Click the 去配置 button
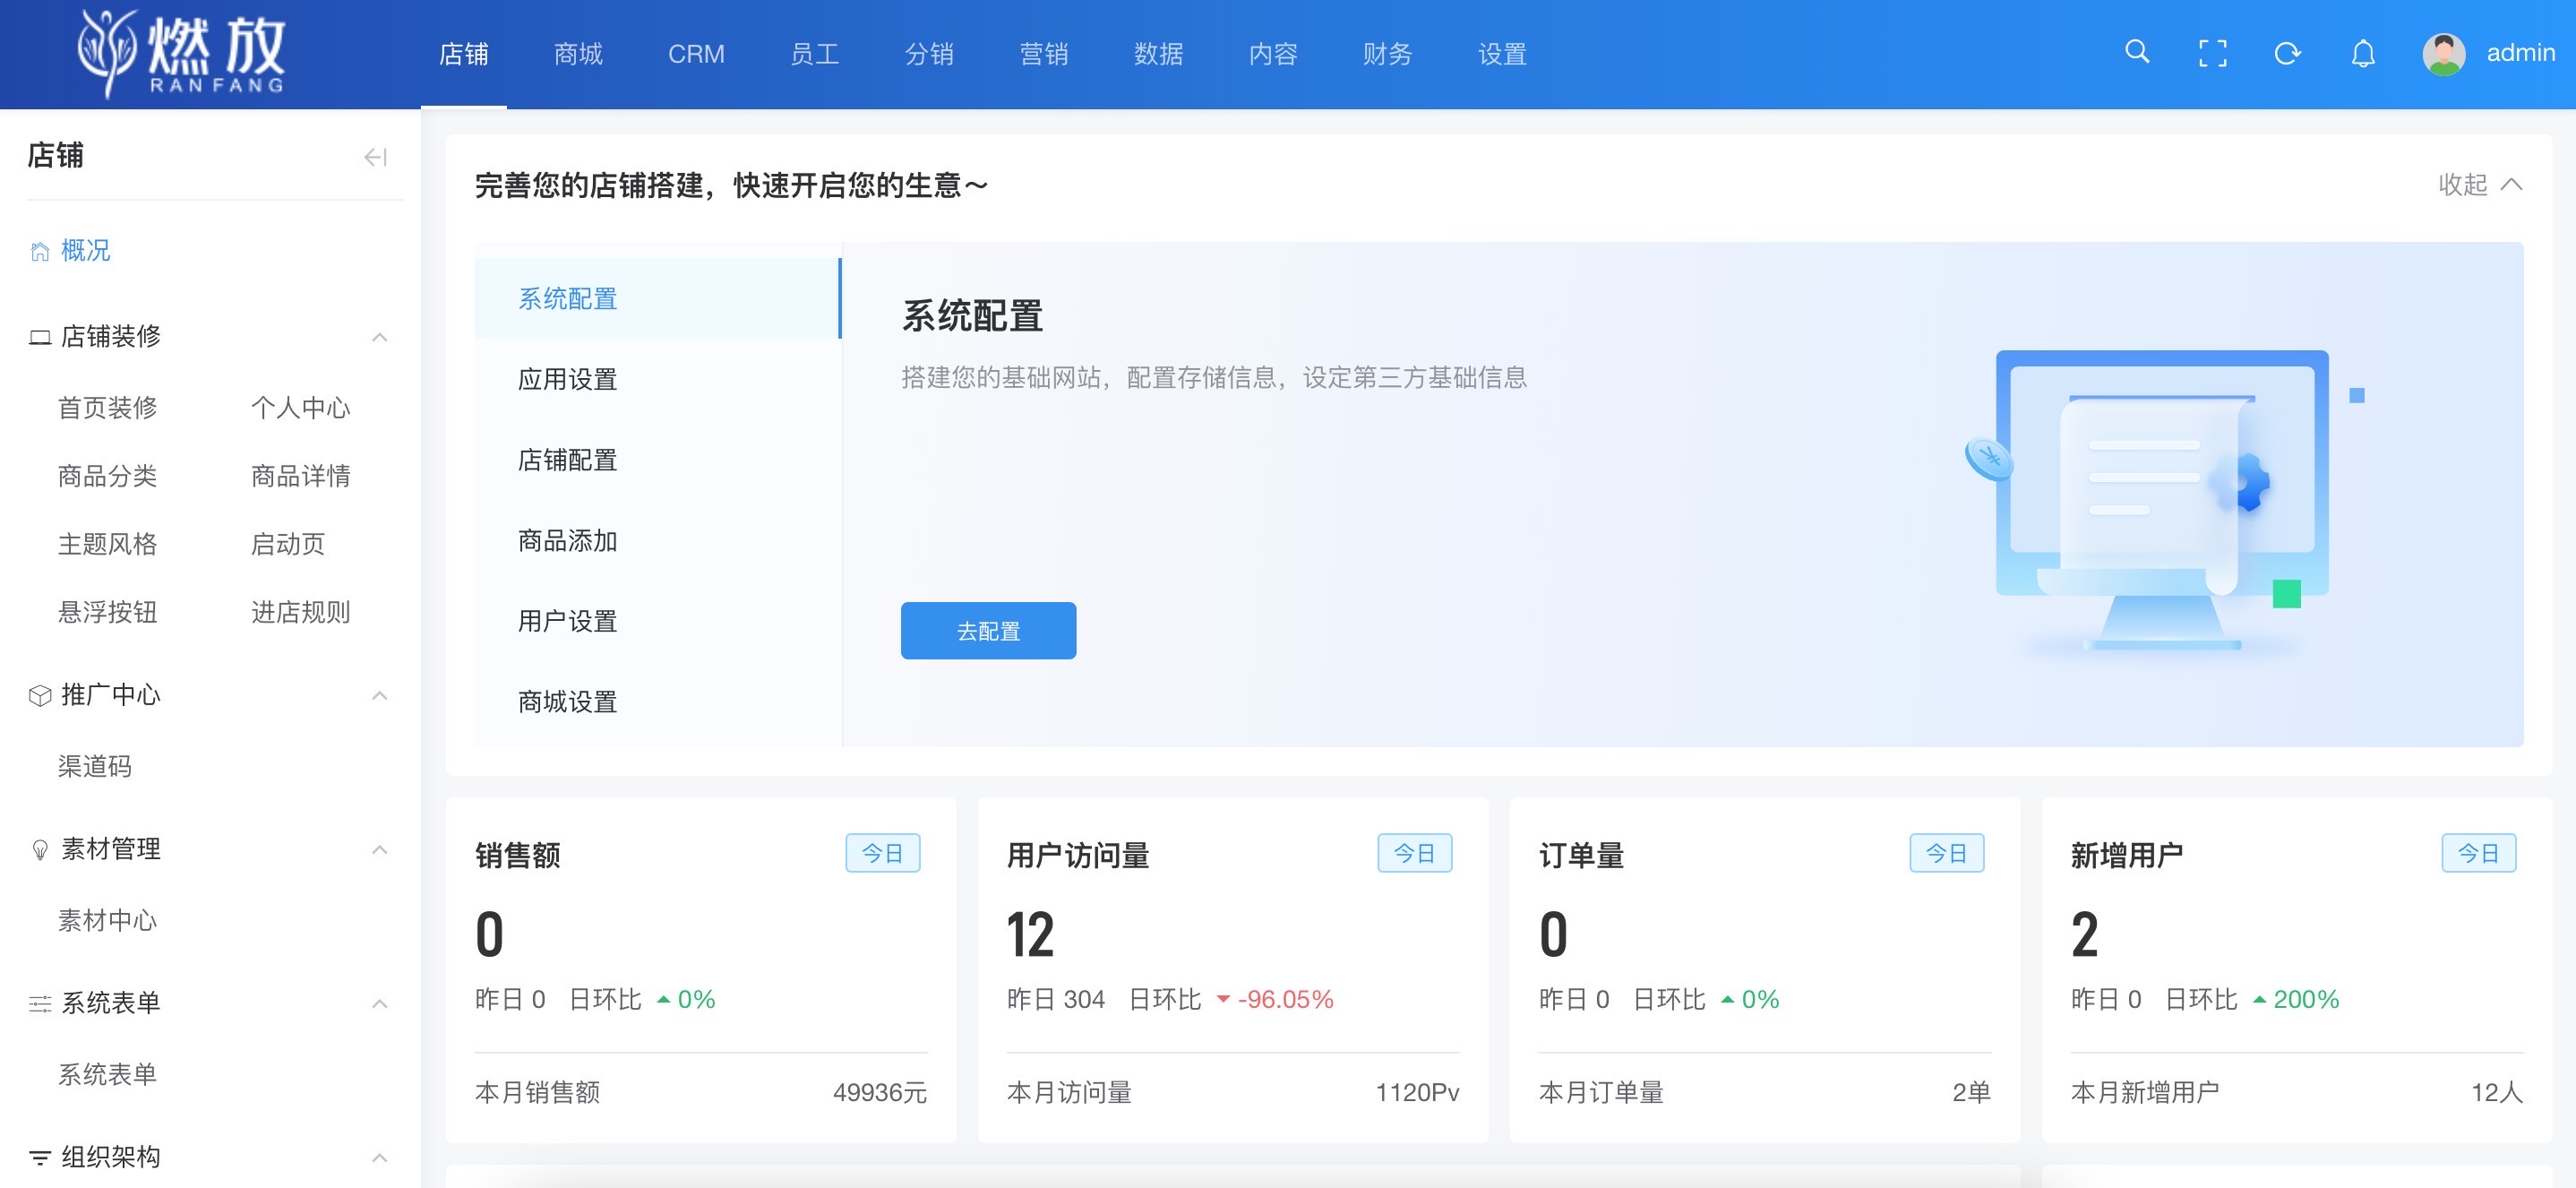This screenshot has width=2576, height=1188. coord(988,630)
